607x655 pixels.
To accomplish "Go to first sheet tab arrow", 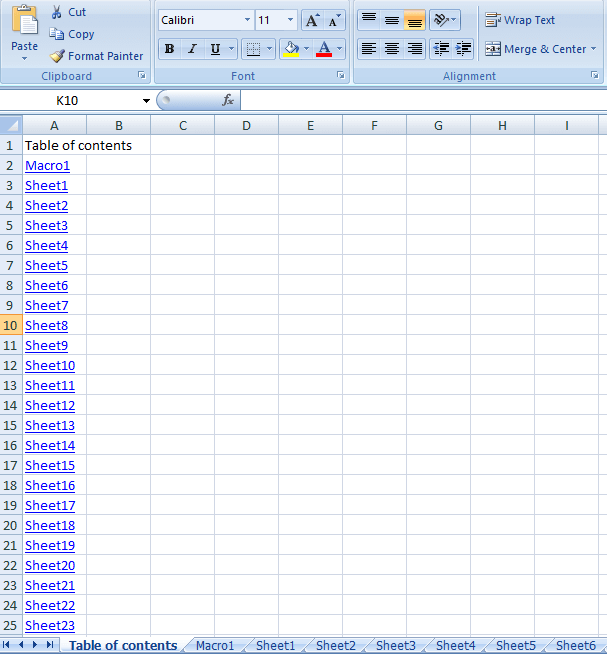I will (6, 645).
